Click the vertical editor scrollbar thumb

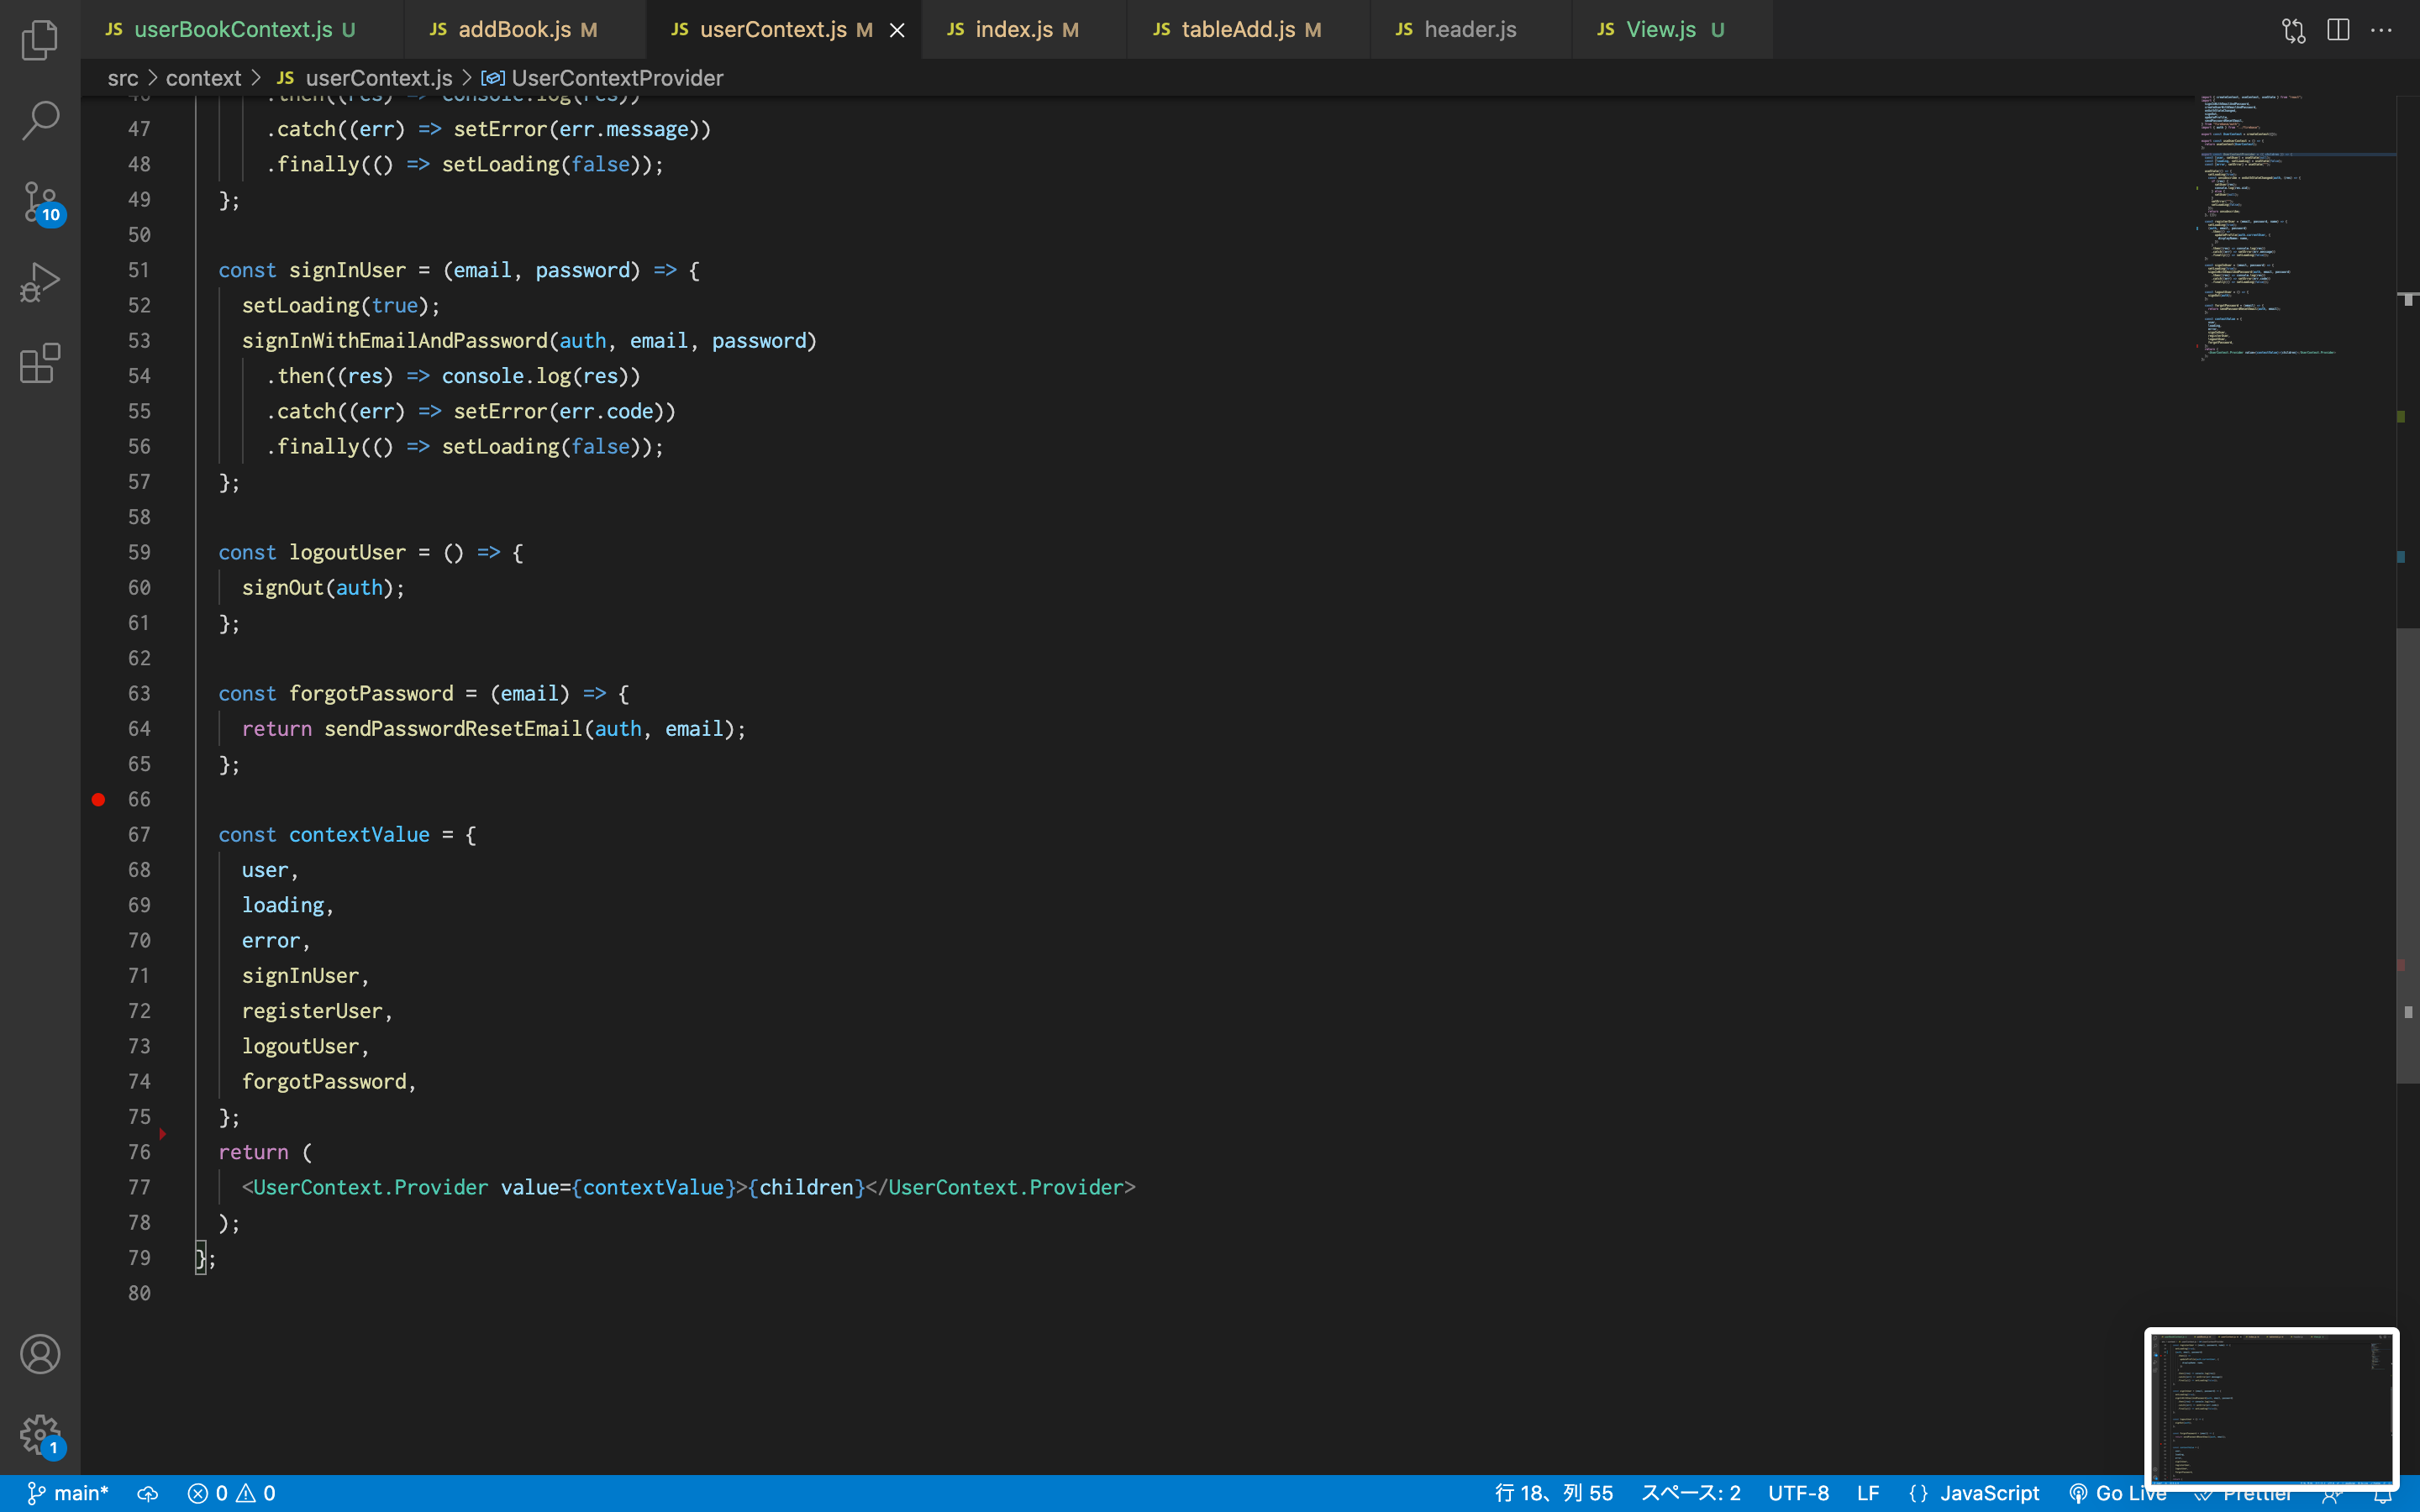[x=2408, y=855]
